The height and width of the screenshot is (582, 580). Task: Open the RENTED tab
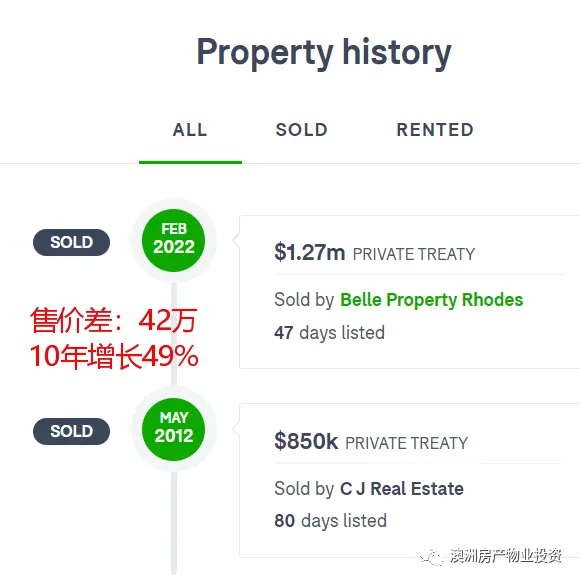tap(435, 130)
